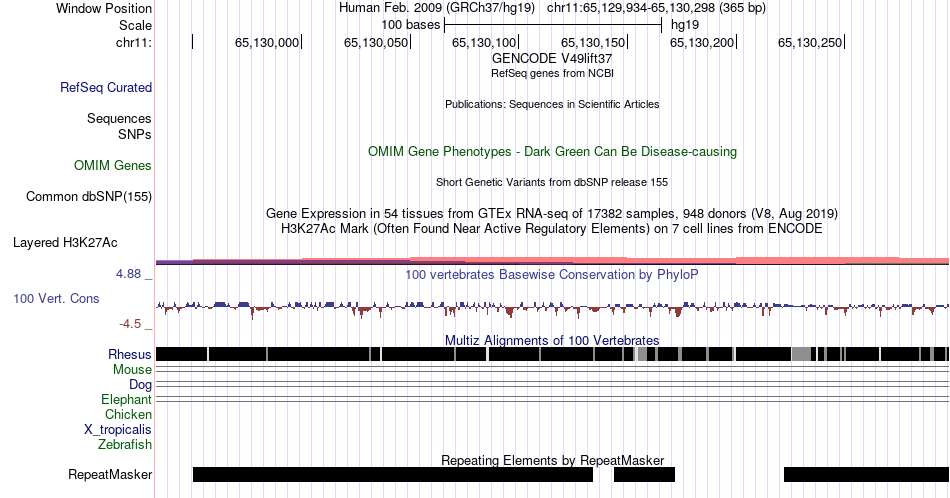The height and width of the screenshot is (498, 950).
Task: Click the RefSeq genes from NCBI title
Action: click(552, 73)
